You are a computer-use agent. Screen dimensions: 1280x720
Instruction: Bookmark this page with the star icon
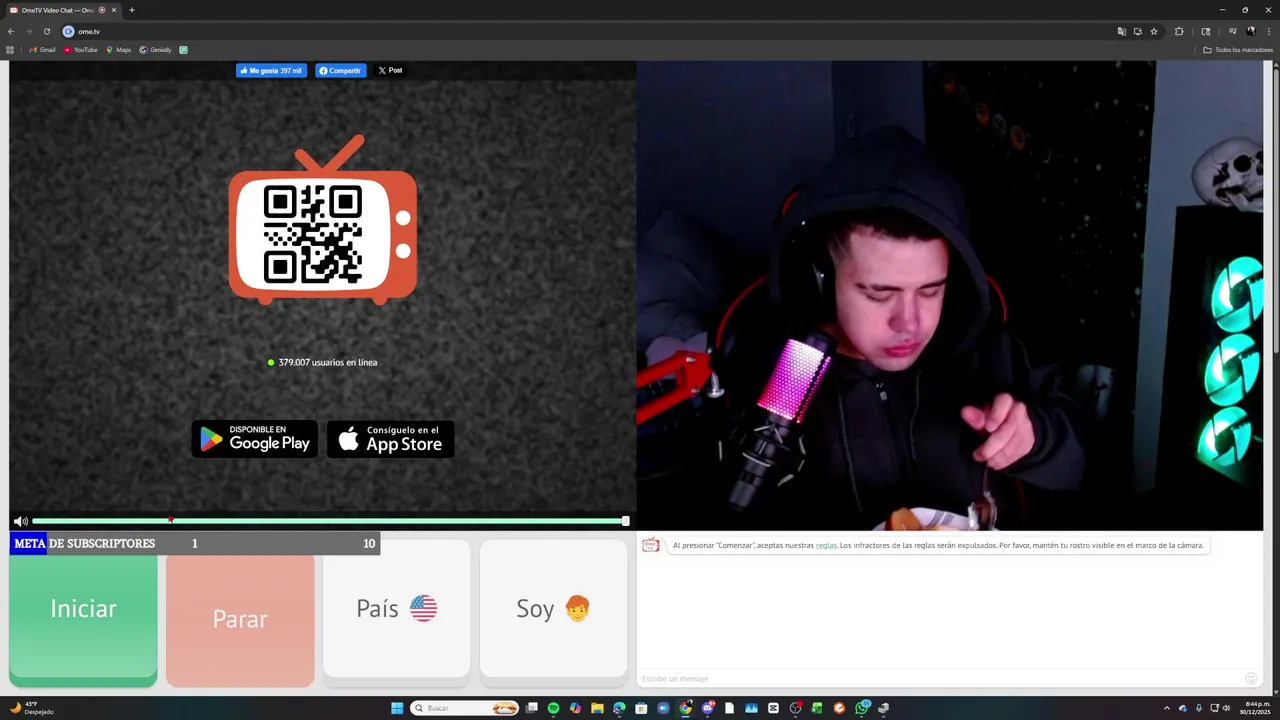pos(1154,31)
